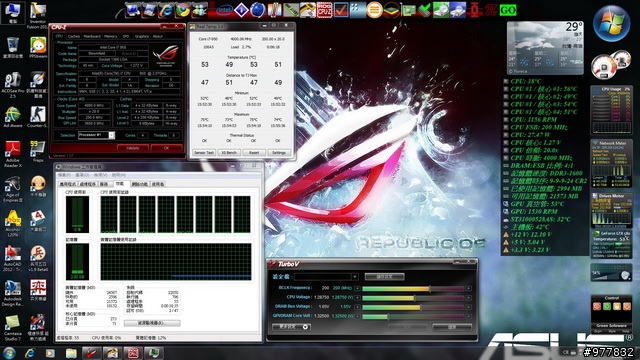Click the orange round menu icon in the top dock
Viewport: 640px width, 360px height.
[x=374, y=10]
